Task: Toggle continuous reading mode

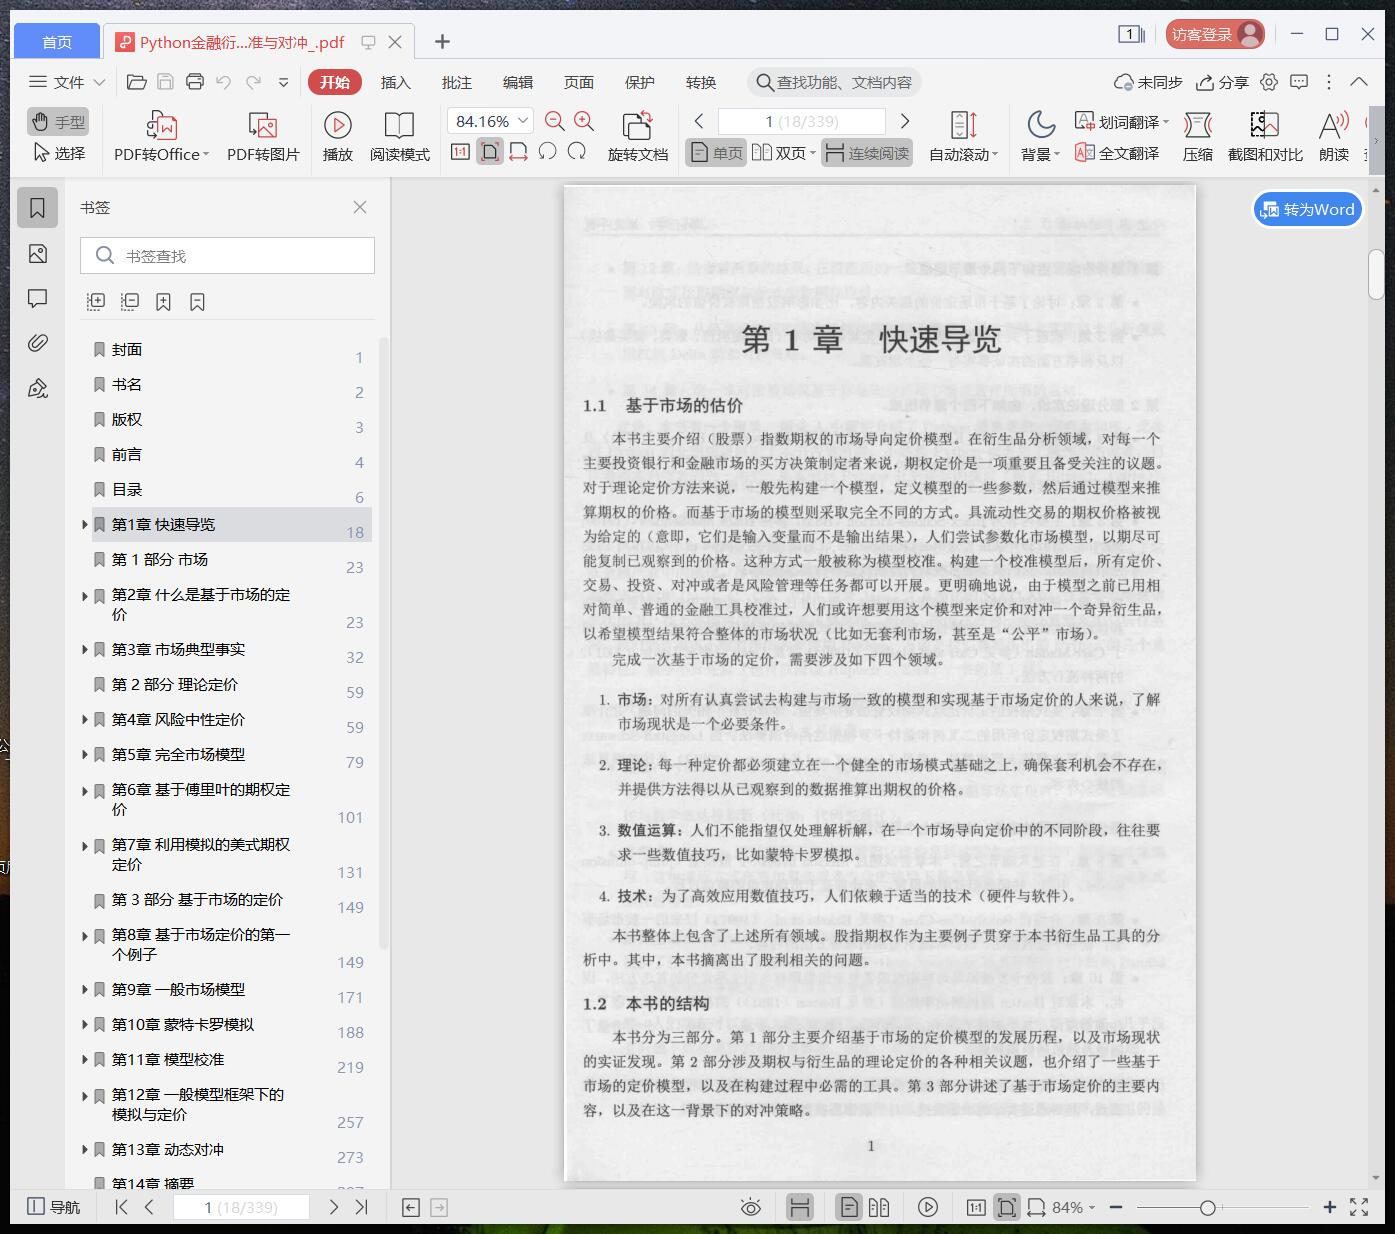Action: (x=867, y=153)
